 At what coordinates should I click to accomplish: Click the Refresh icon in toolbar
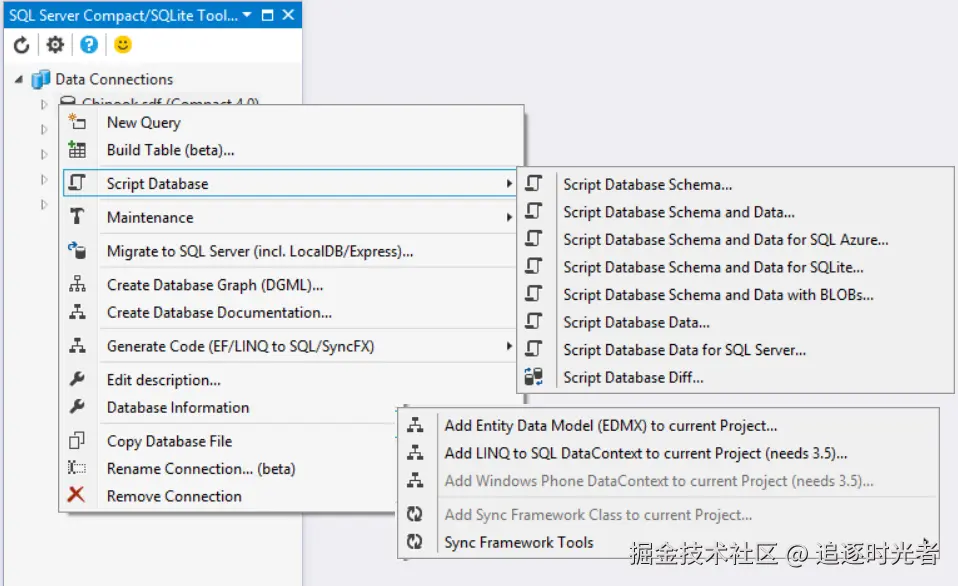[x=21, y=45]
